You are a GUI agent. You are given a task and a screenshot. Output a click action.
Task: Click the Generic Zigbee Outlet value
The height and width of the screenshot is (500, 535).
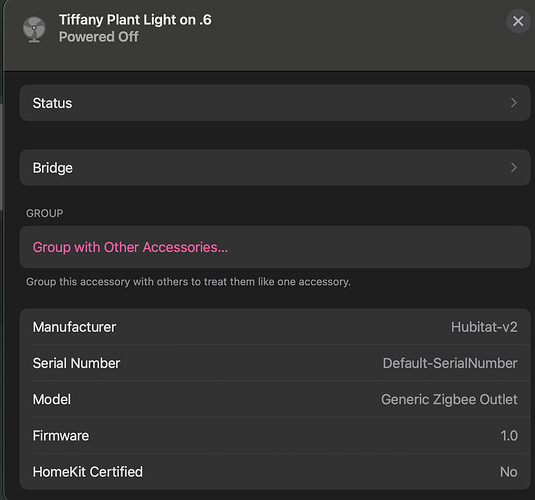coord(449,399)
